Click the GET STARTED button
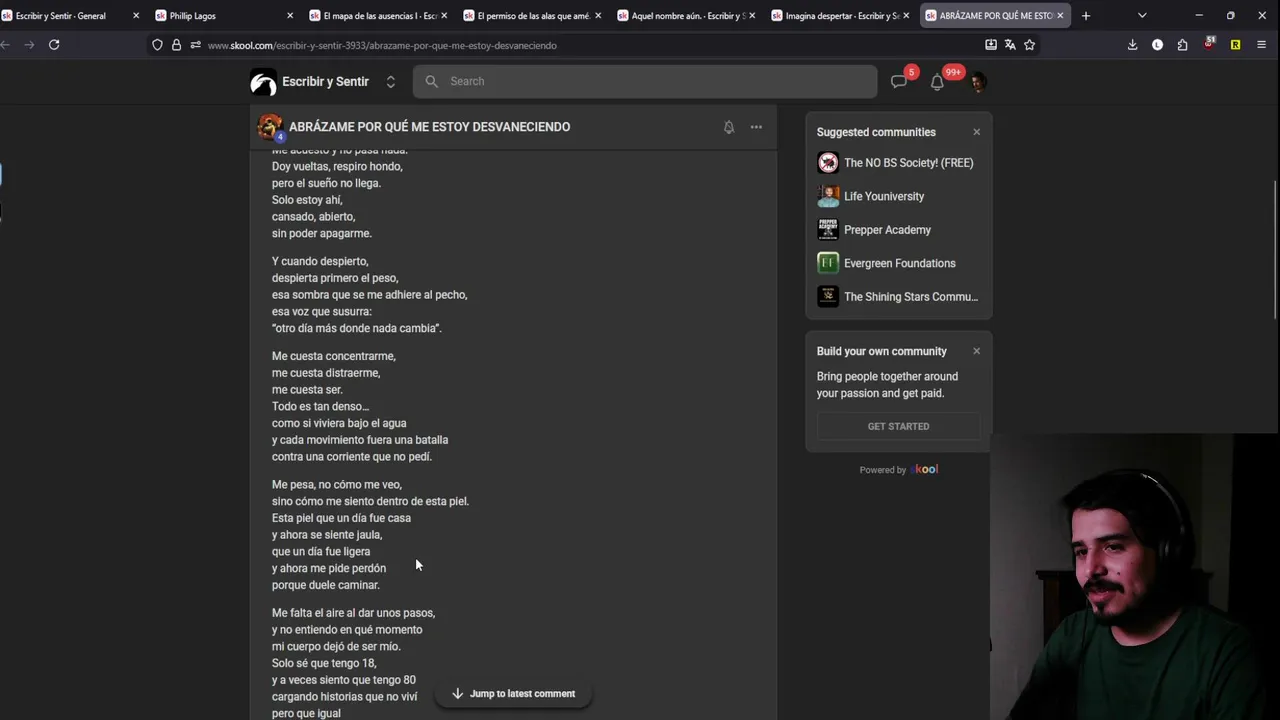The image size is (1280, 720). click(x=898, y=426)
